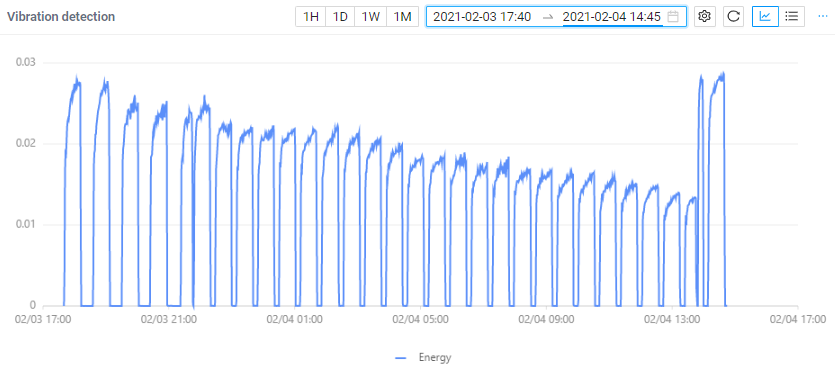This screenshot has width=835, height=375.
Task: Edit start date 2021-02-03 17:40
Action: pos(482,17)
